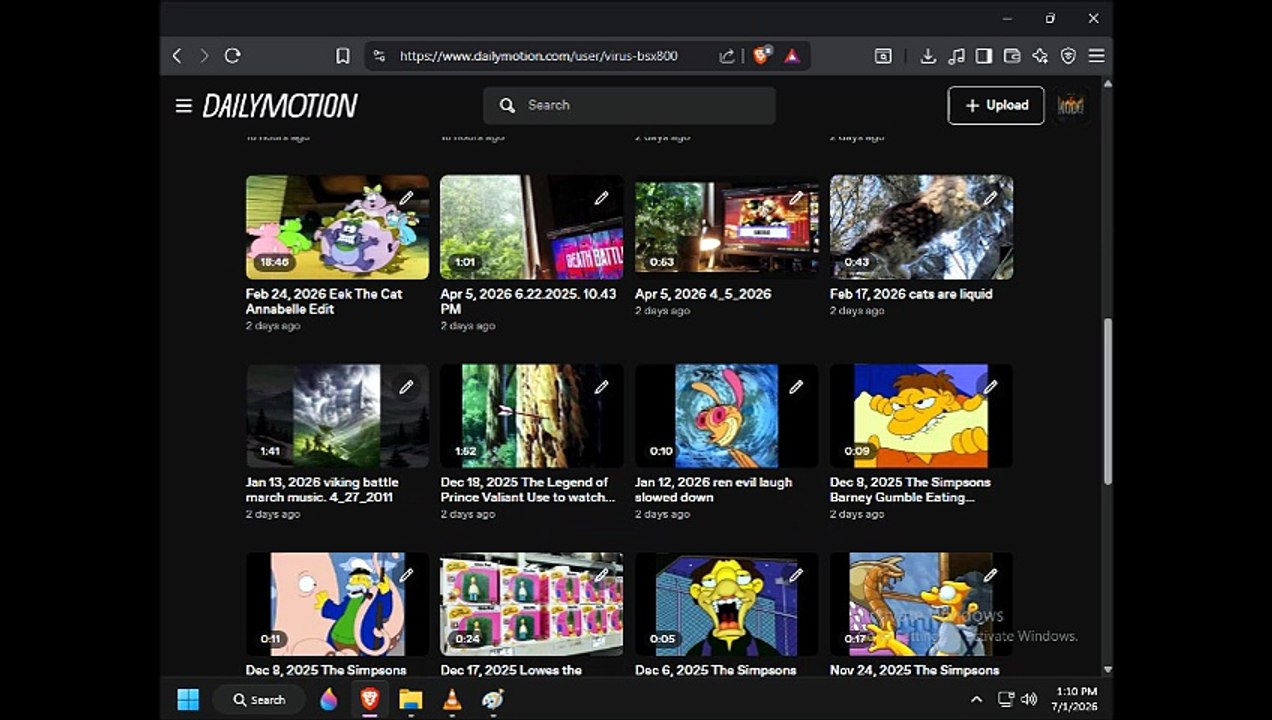Viewport: 1272px width, 720px height.
Task: Play the ren evil laugh thumbnail
Action: click(x=727, y=416)
